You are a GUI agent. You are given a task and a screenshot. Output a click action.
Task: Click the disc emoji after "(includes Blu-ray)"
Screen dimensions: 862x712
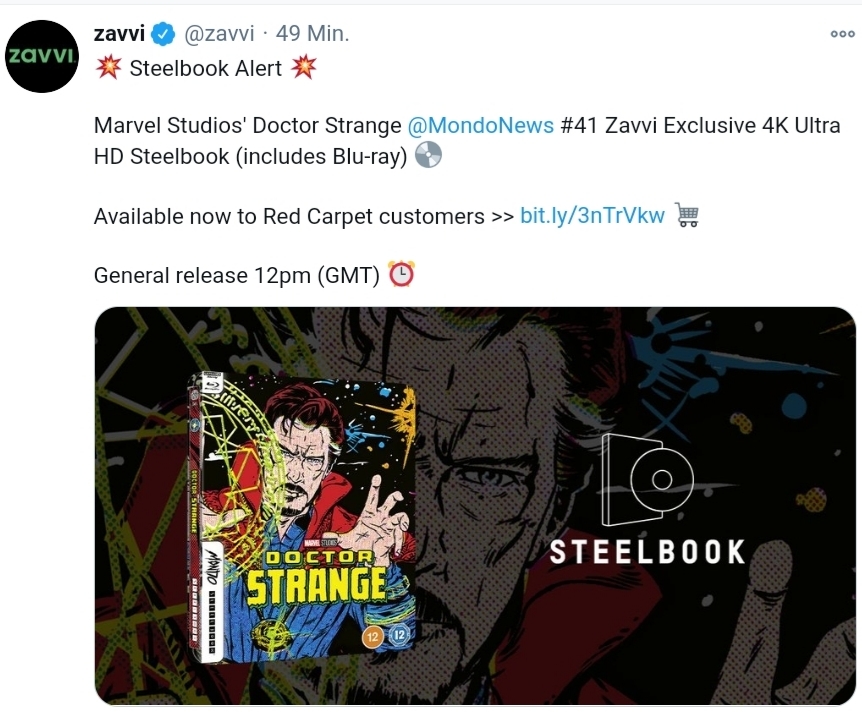point(428,156)
